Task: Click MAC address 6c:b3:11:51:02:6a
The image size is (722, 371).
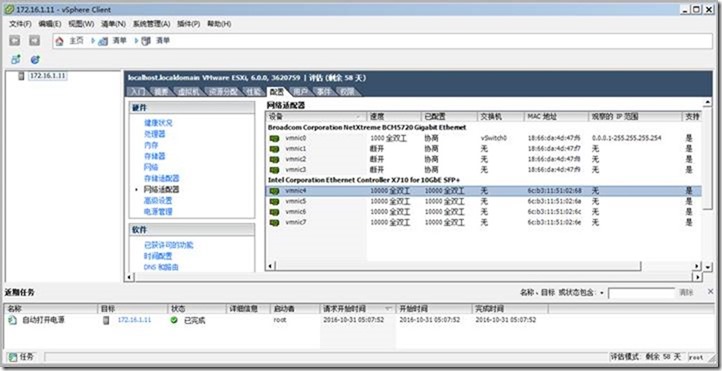Action: [554, 201]
